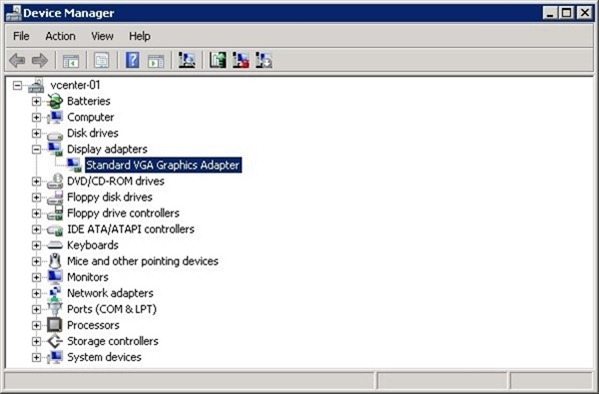
Task: Click the Keyboards category icon
Action: coord(55,245)
